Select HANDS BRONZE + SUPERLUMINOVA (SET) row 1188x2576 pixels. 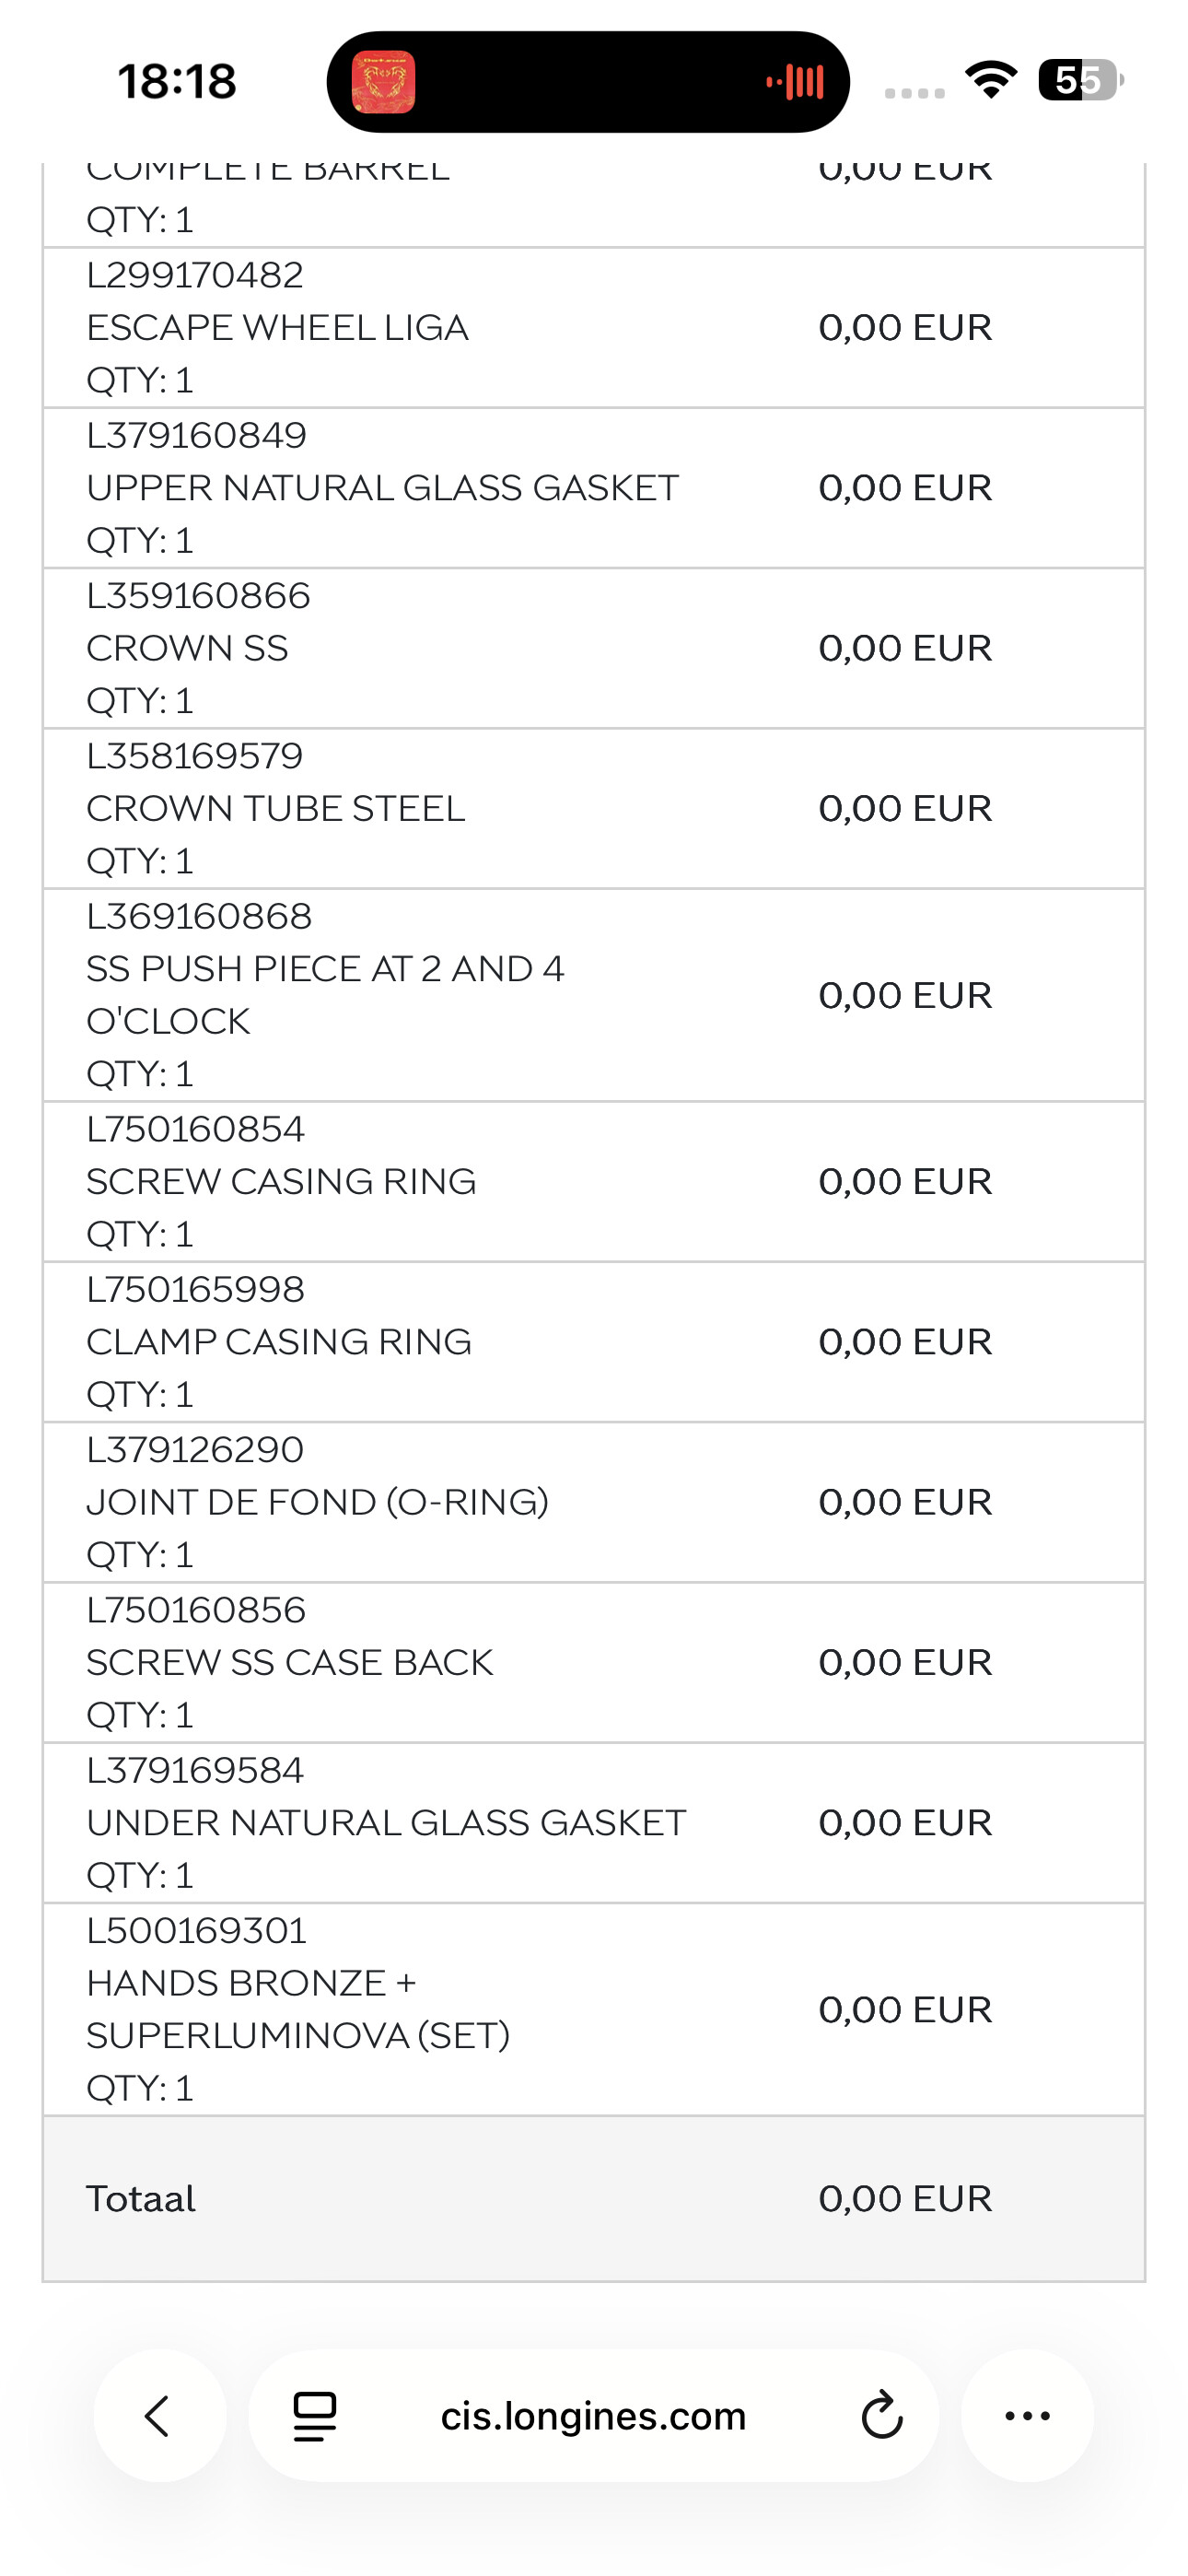point(593,2009)
